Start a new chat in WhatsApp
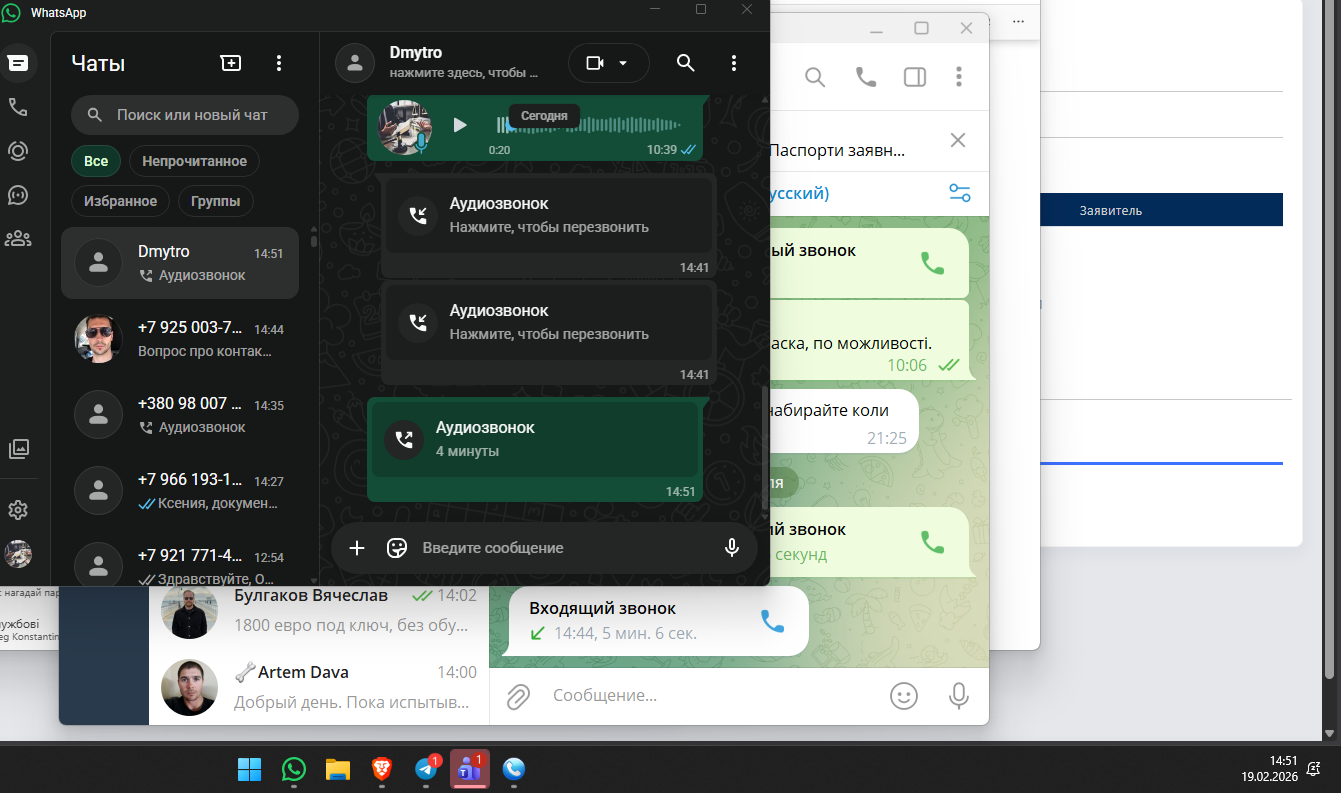1341x793 pixels. point(231,63)
